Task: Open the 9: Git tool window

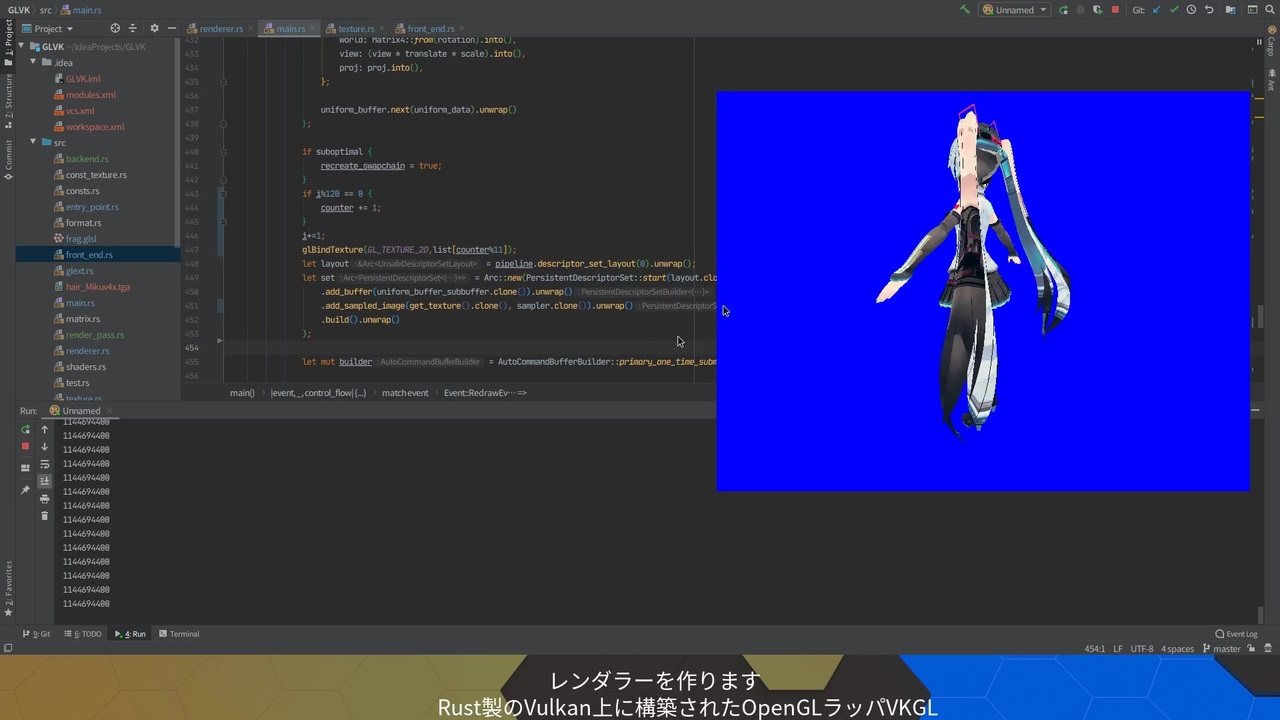Action: tap(36, 634)
